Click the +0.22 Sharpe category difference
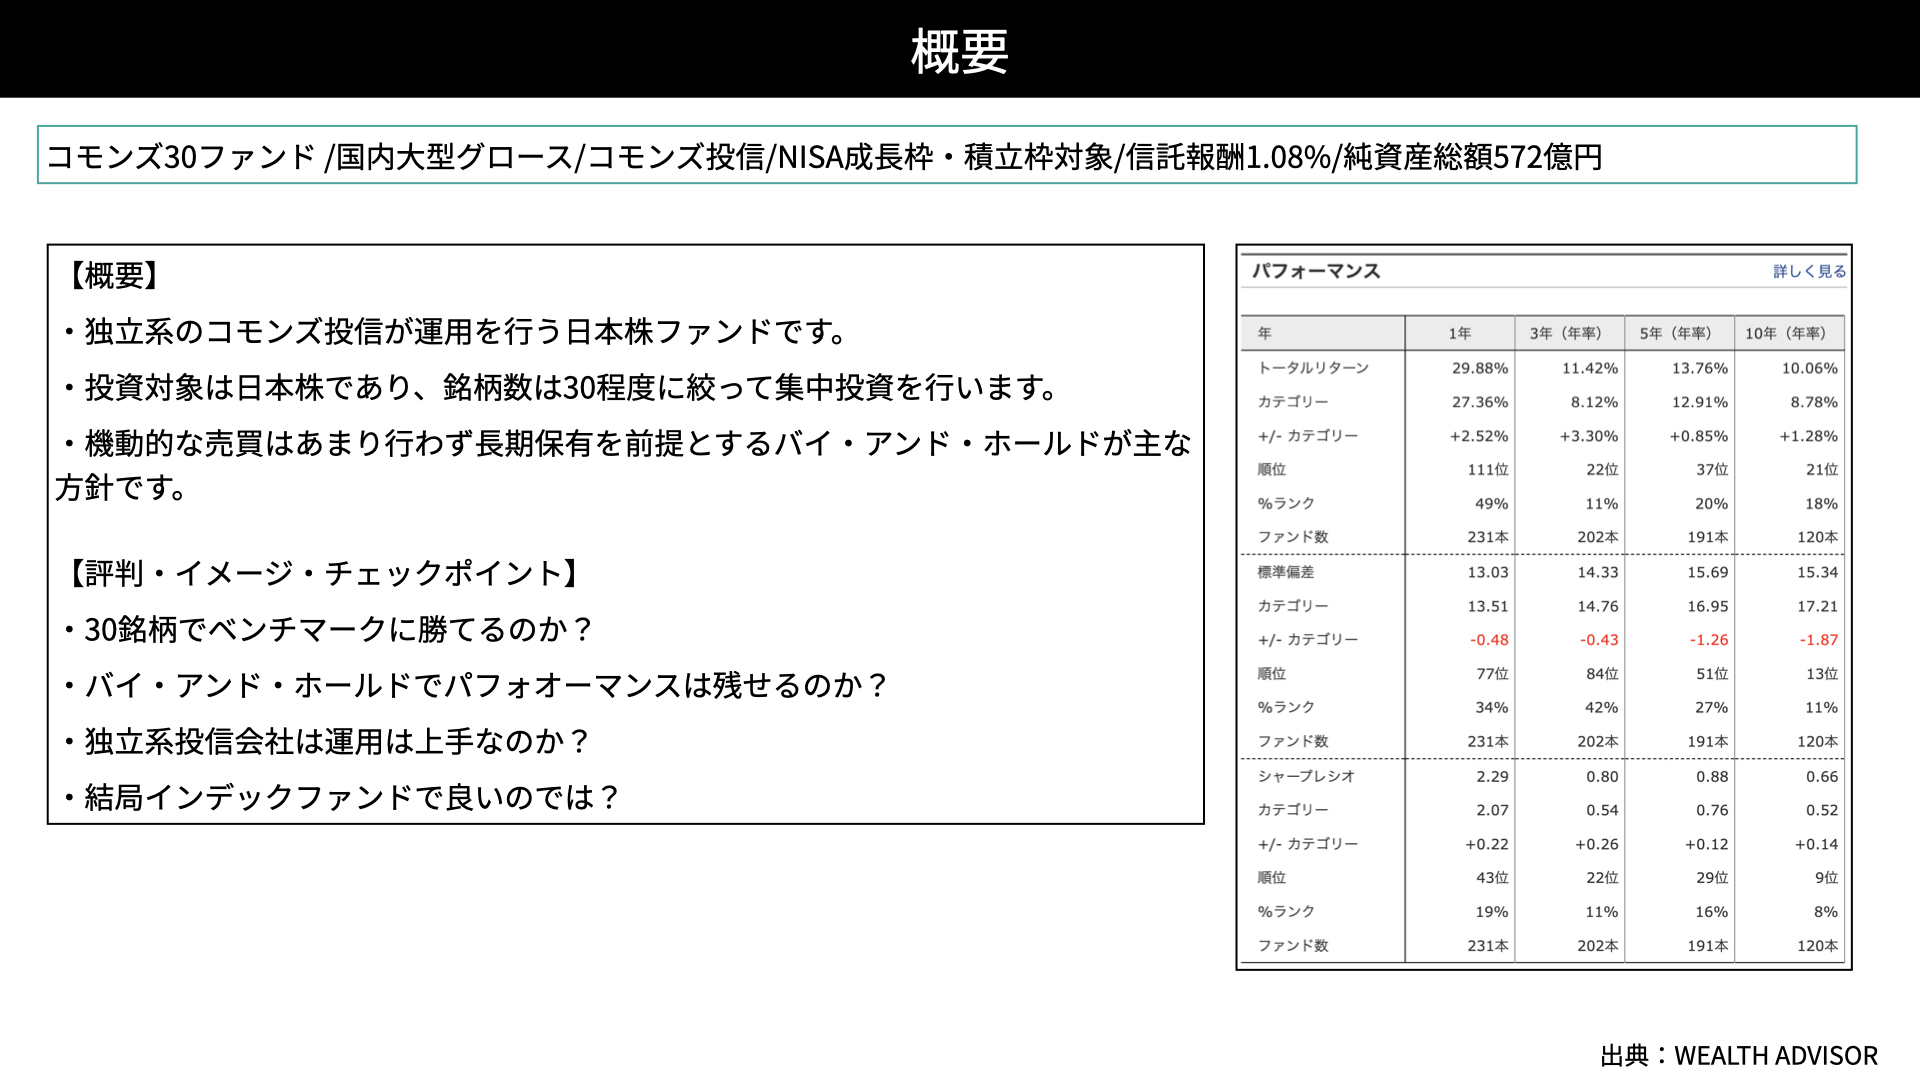Screen dimensions: 1920x1080 tap(1487, 844)
